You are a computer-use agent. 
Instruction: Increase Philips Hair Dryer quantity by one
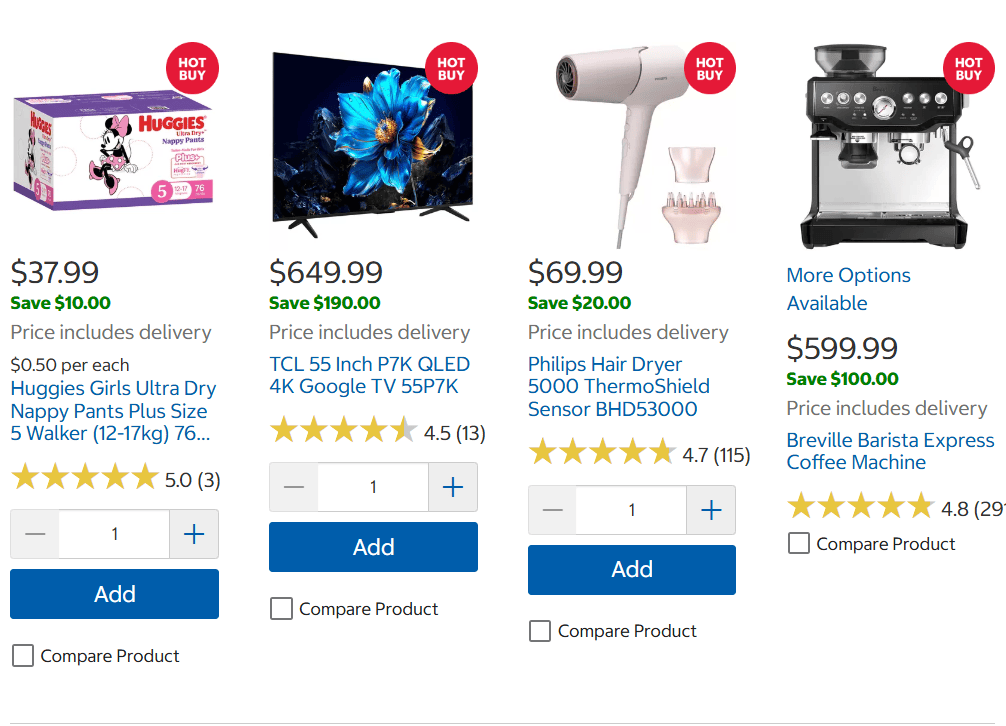coord(711,510)
